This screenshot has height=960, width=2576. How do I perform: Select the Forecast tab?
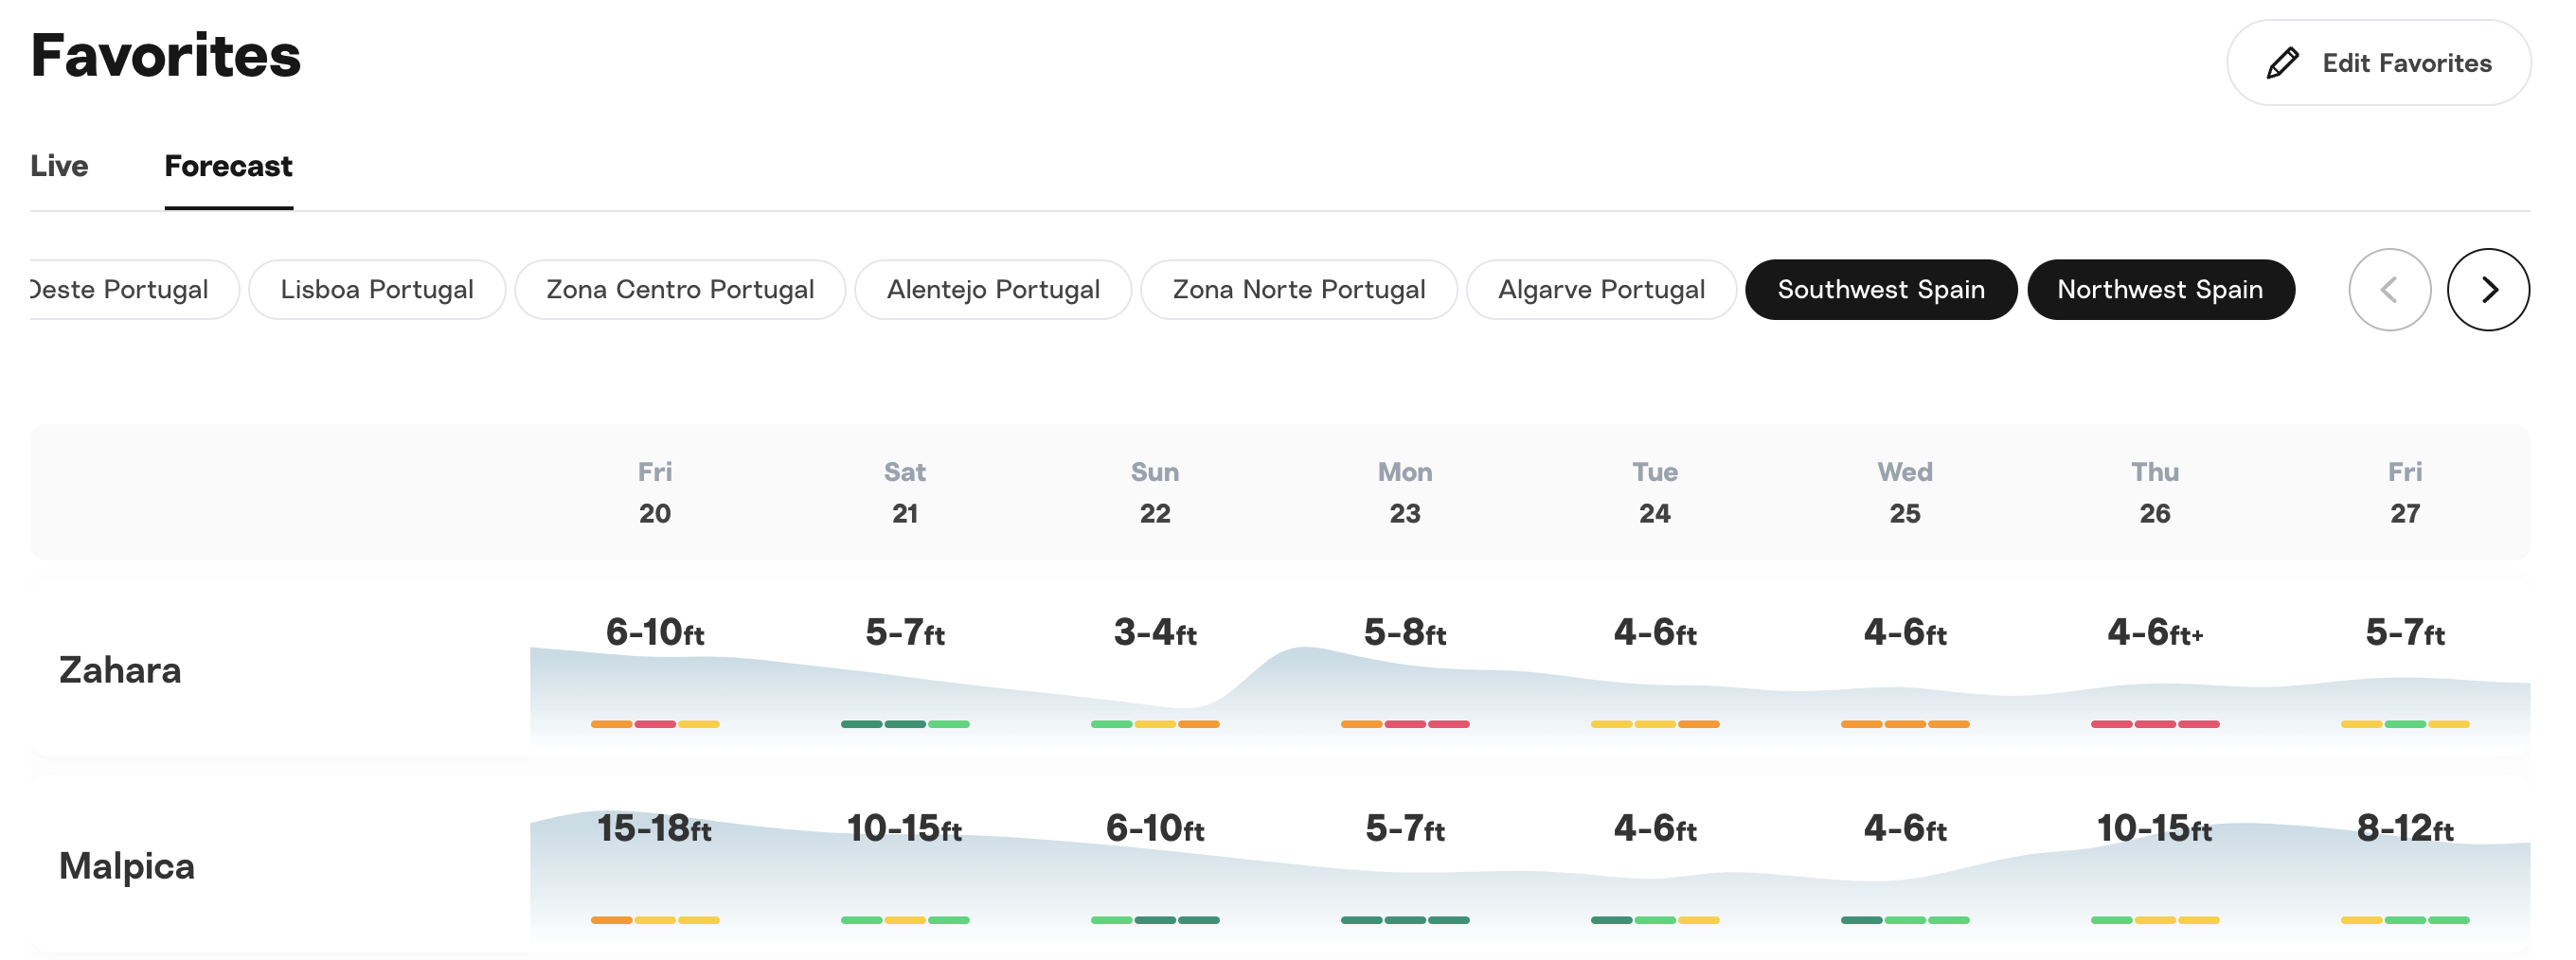click(228, 166)
